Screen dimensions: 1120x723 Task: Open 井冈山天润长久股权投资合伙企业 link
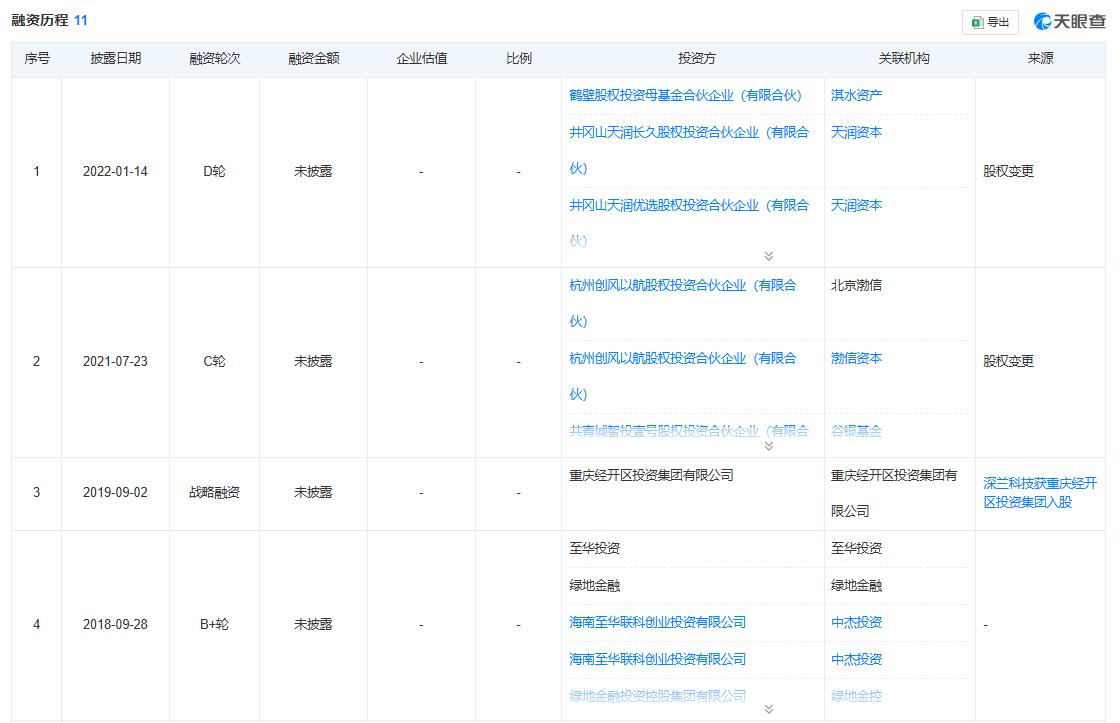[x=689, y=150]
